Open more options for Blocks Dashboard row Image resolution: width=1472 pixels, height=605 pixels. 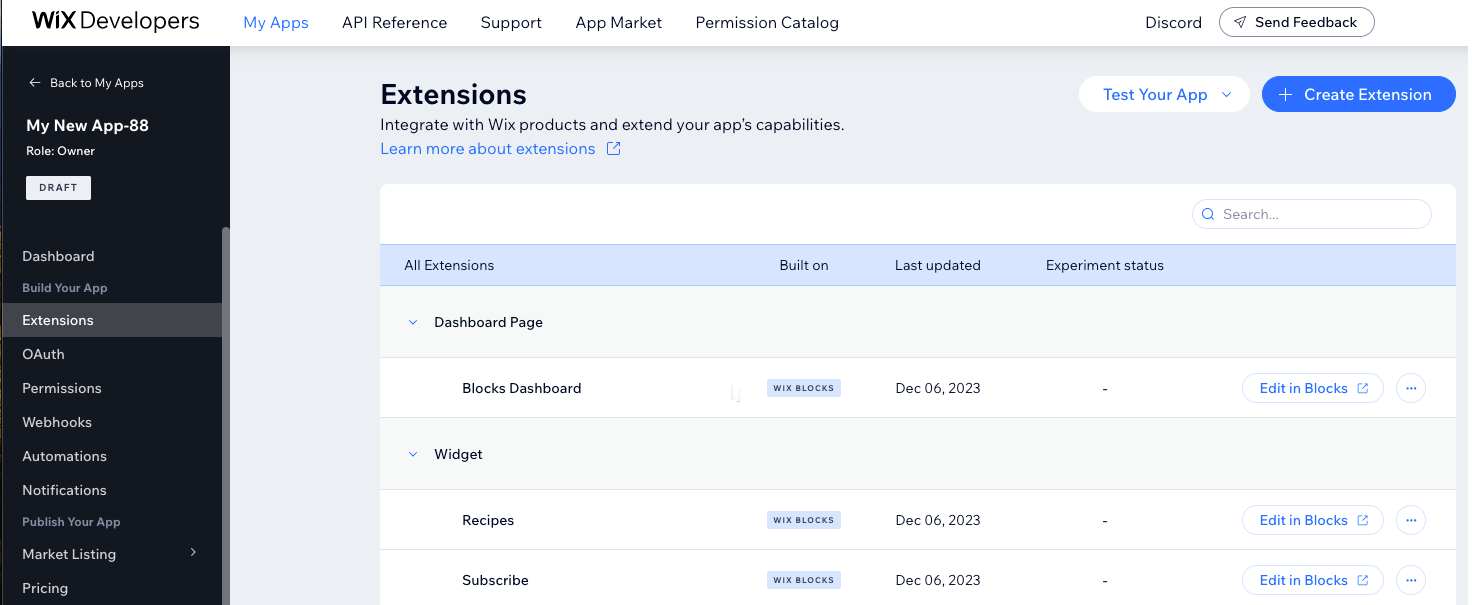click(x=1411, y=388)
